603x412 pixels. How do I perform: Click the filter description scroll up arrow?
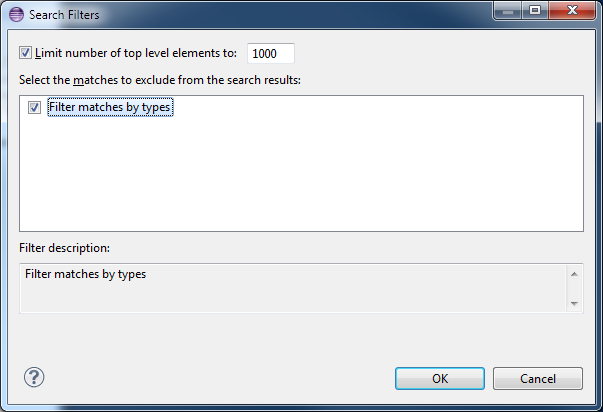tap(574, 274)
